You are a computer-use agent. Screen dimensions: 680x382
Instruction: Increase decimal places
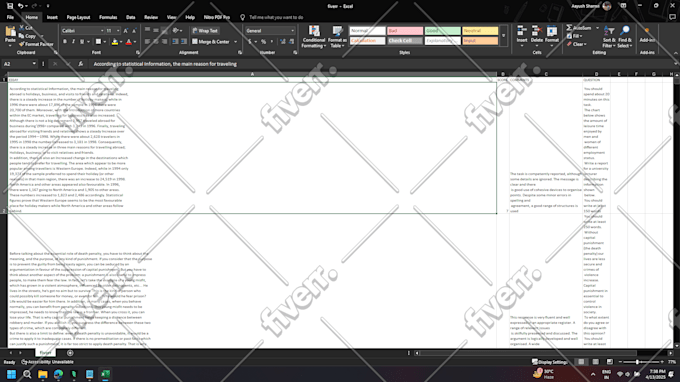tap(283, 42)
